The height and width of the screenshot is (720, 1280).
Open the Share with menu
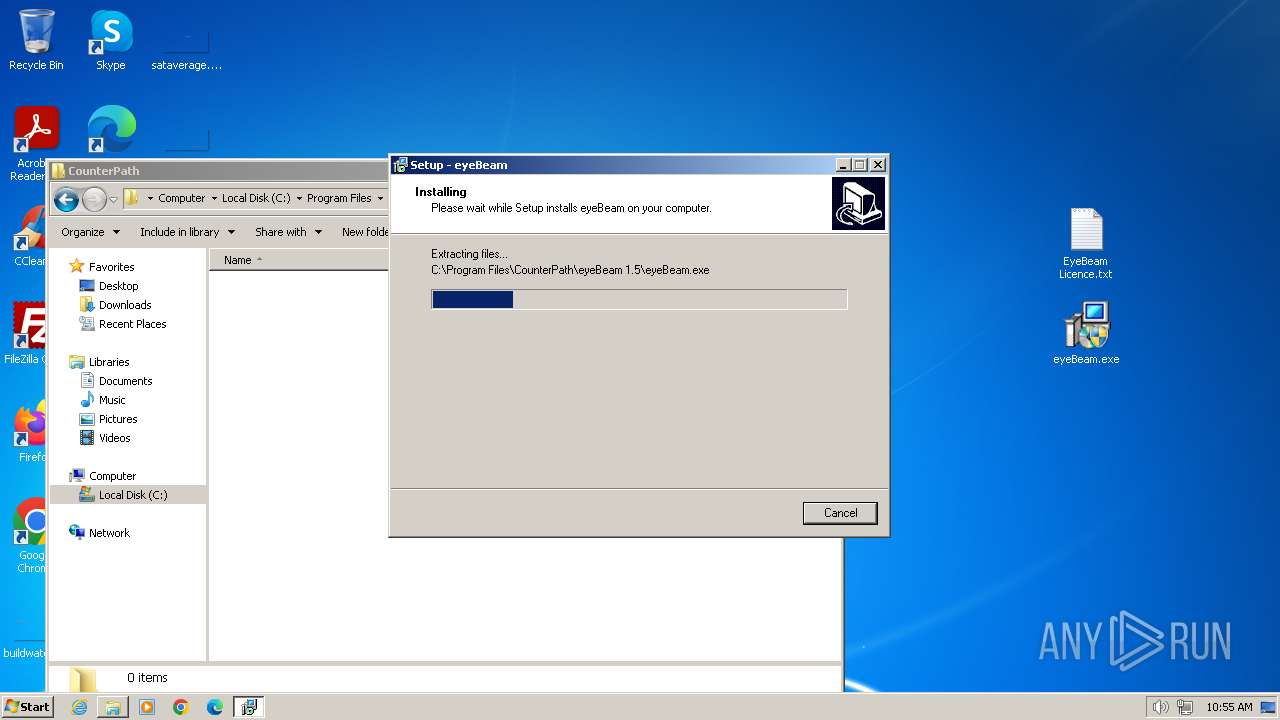coord(288,232)
